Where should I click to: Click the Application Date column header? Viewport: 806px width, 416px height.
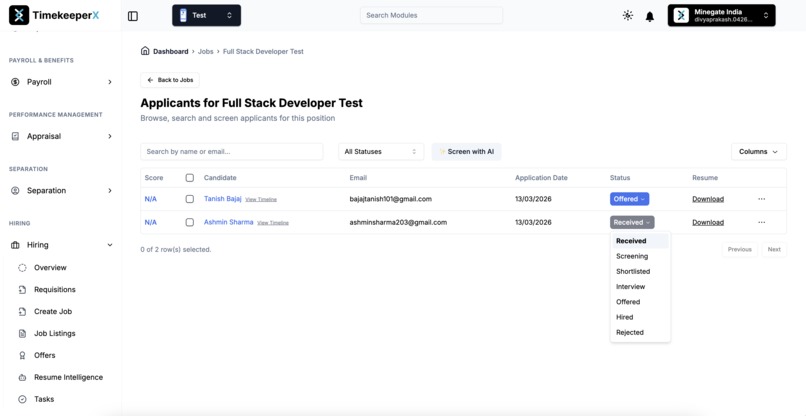point(541,178)
